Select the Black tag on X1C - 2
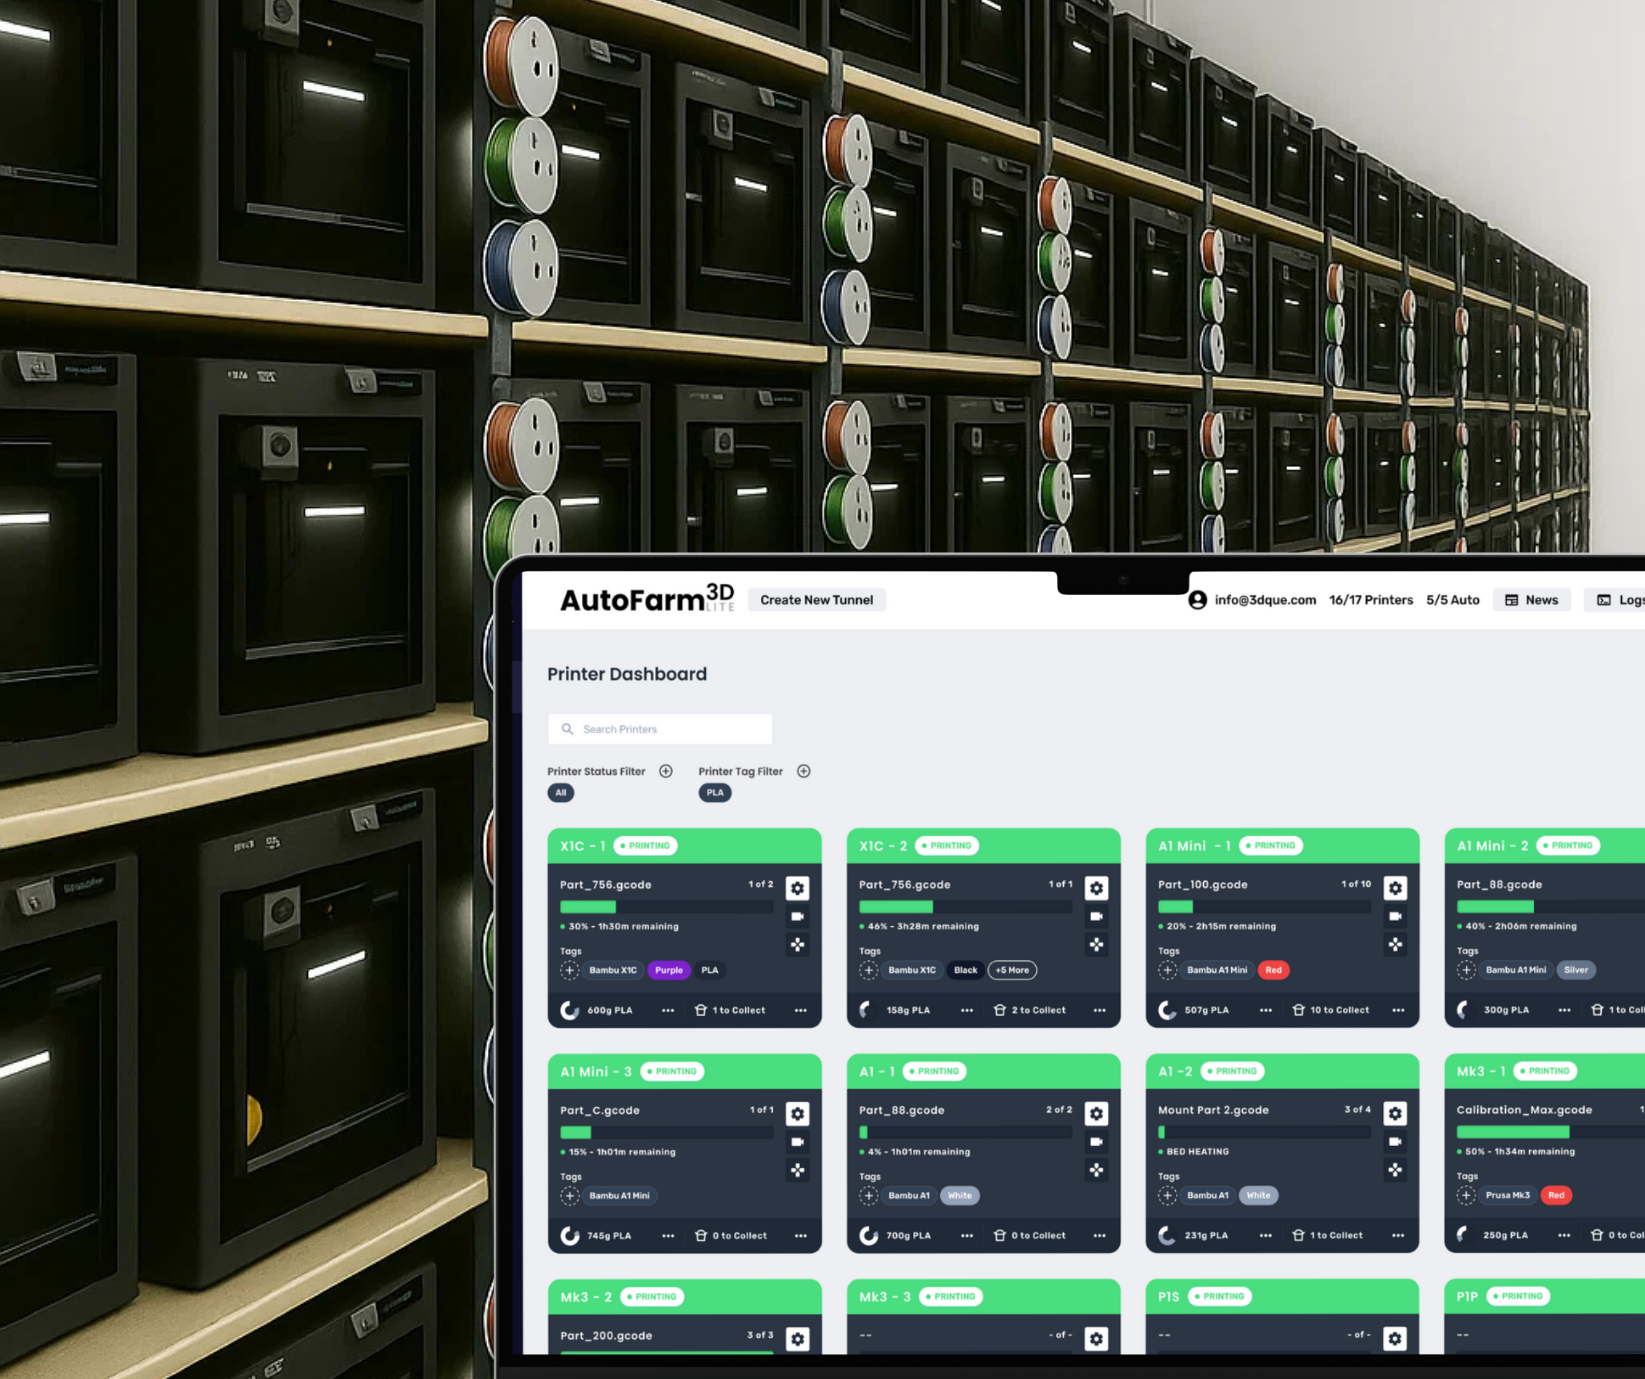This screenshot has height=1379, width=1645. [x=965, y=970]
